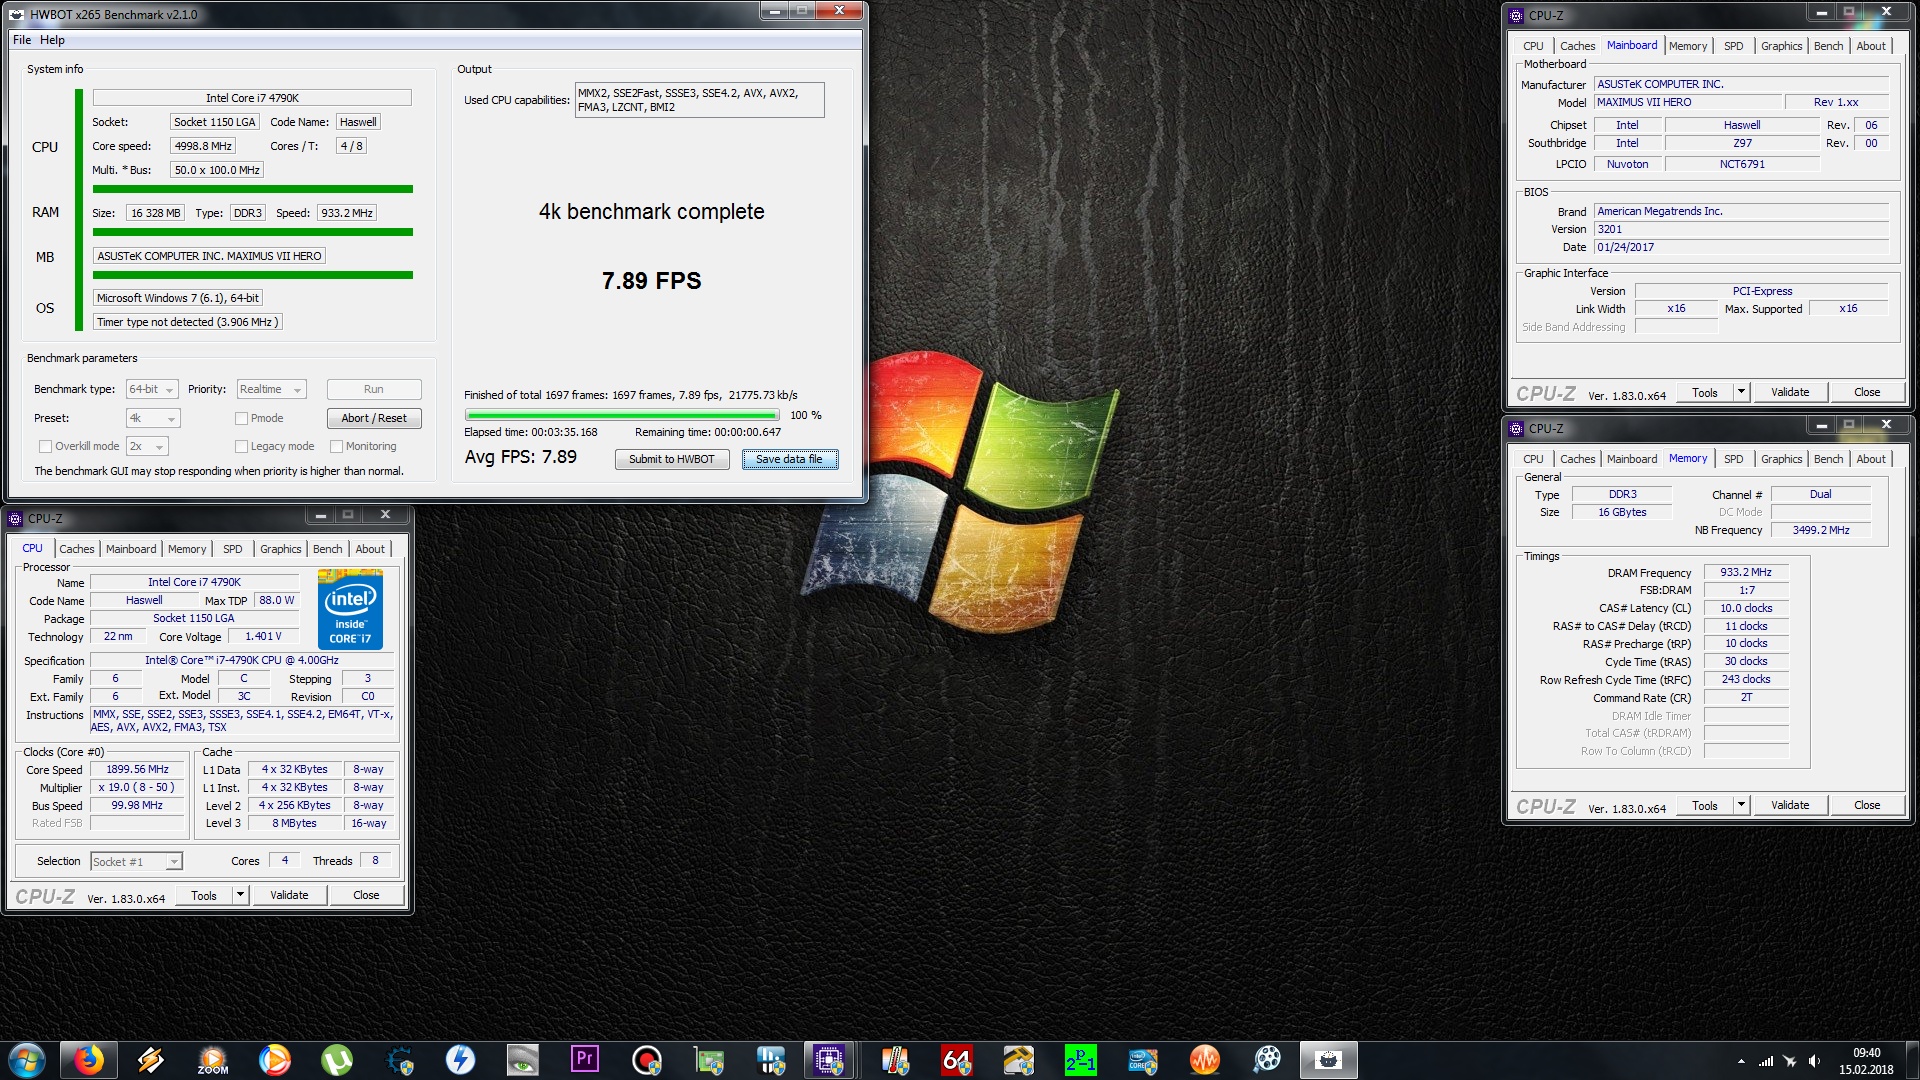Launch Winamp from the taskbar

151,1060
